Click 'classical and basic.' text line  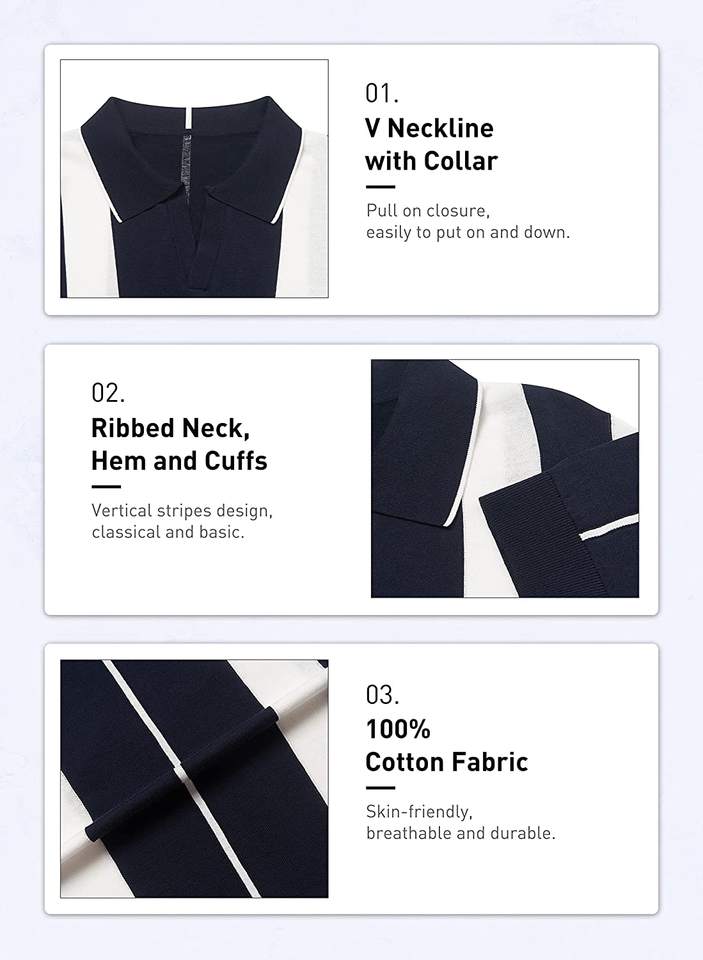(x=168, y=532)
